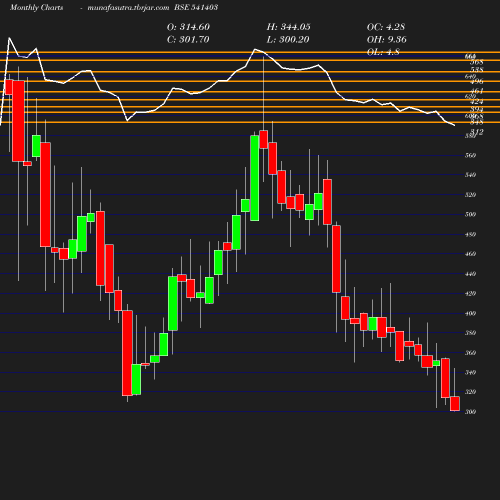Click the 300 price axis label
Image resolution: width=500 pixels, height=500 pixels.
click(x=470, y=412)
